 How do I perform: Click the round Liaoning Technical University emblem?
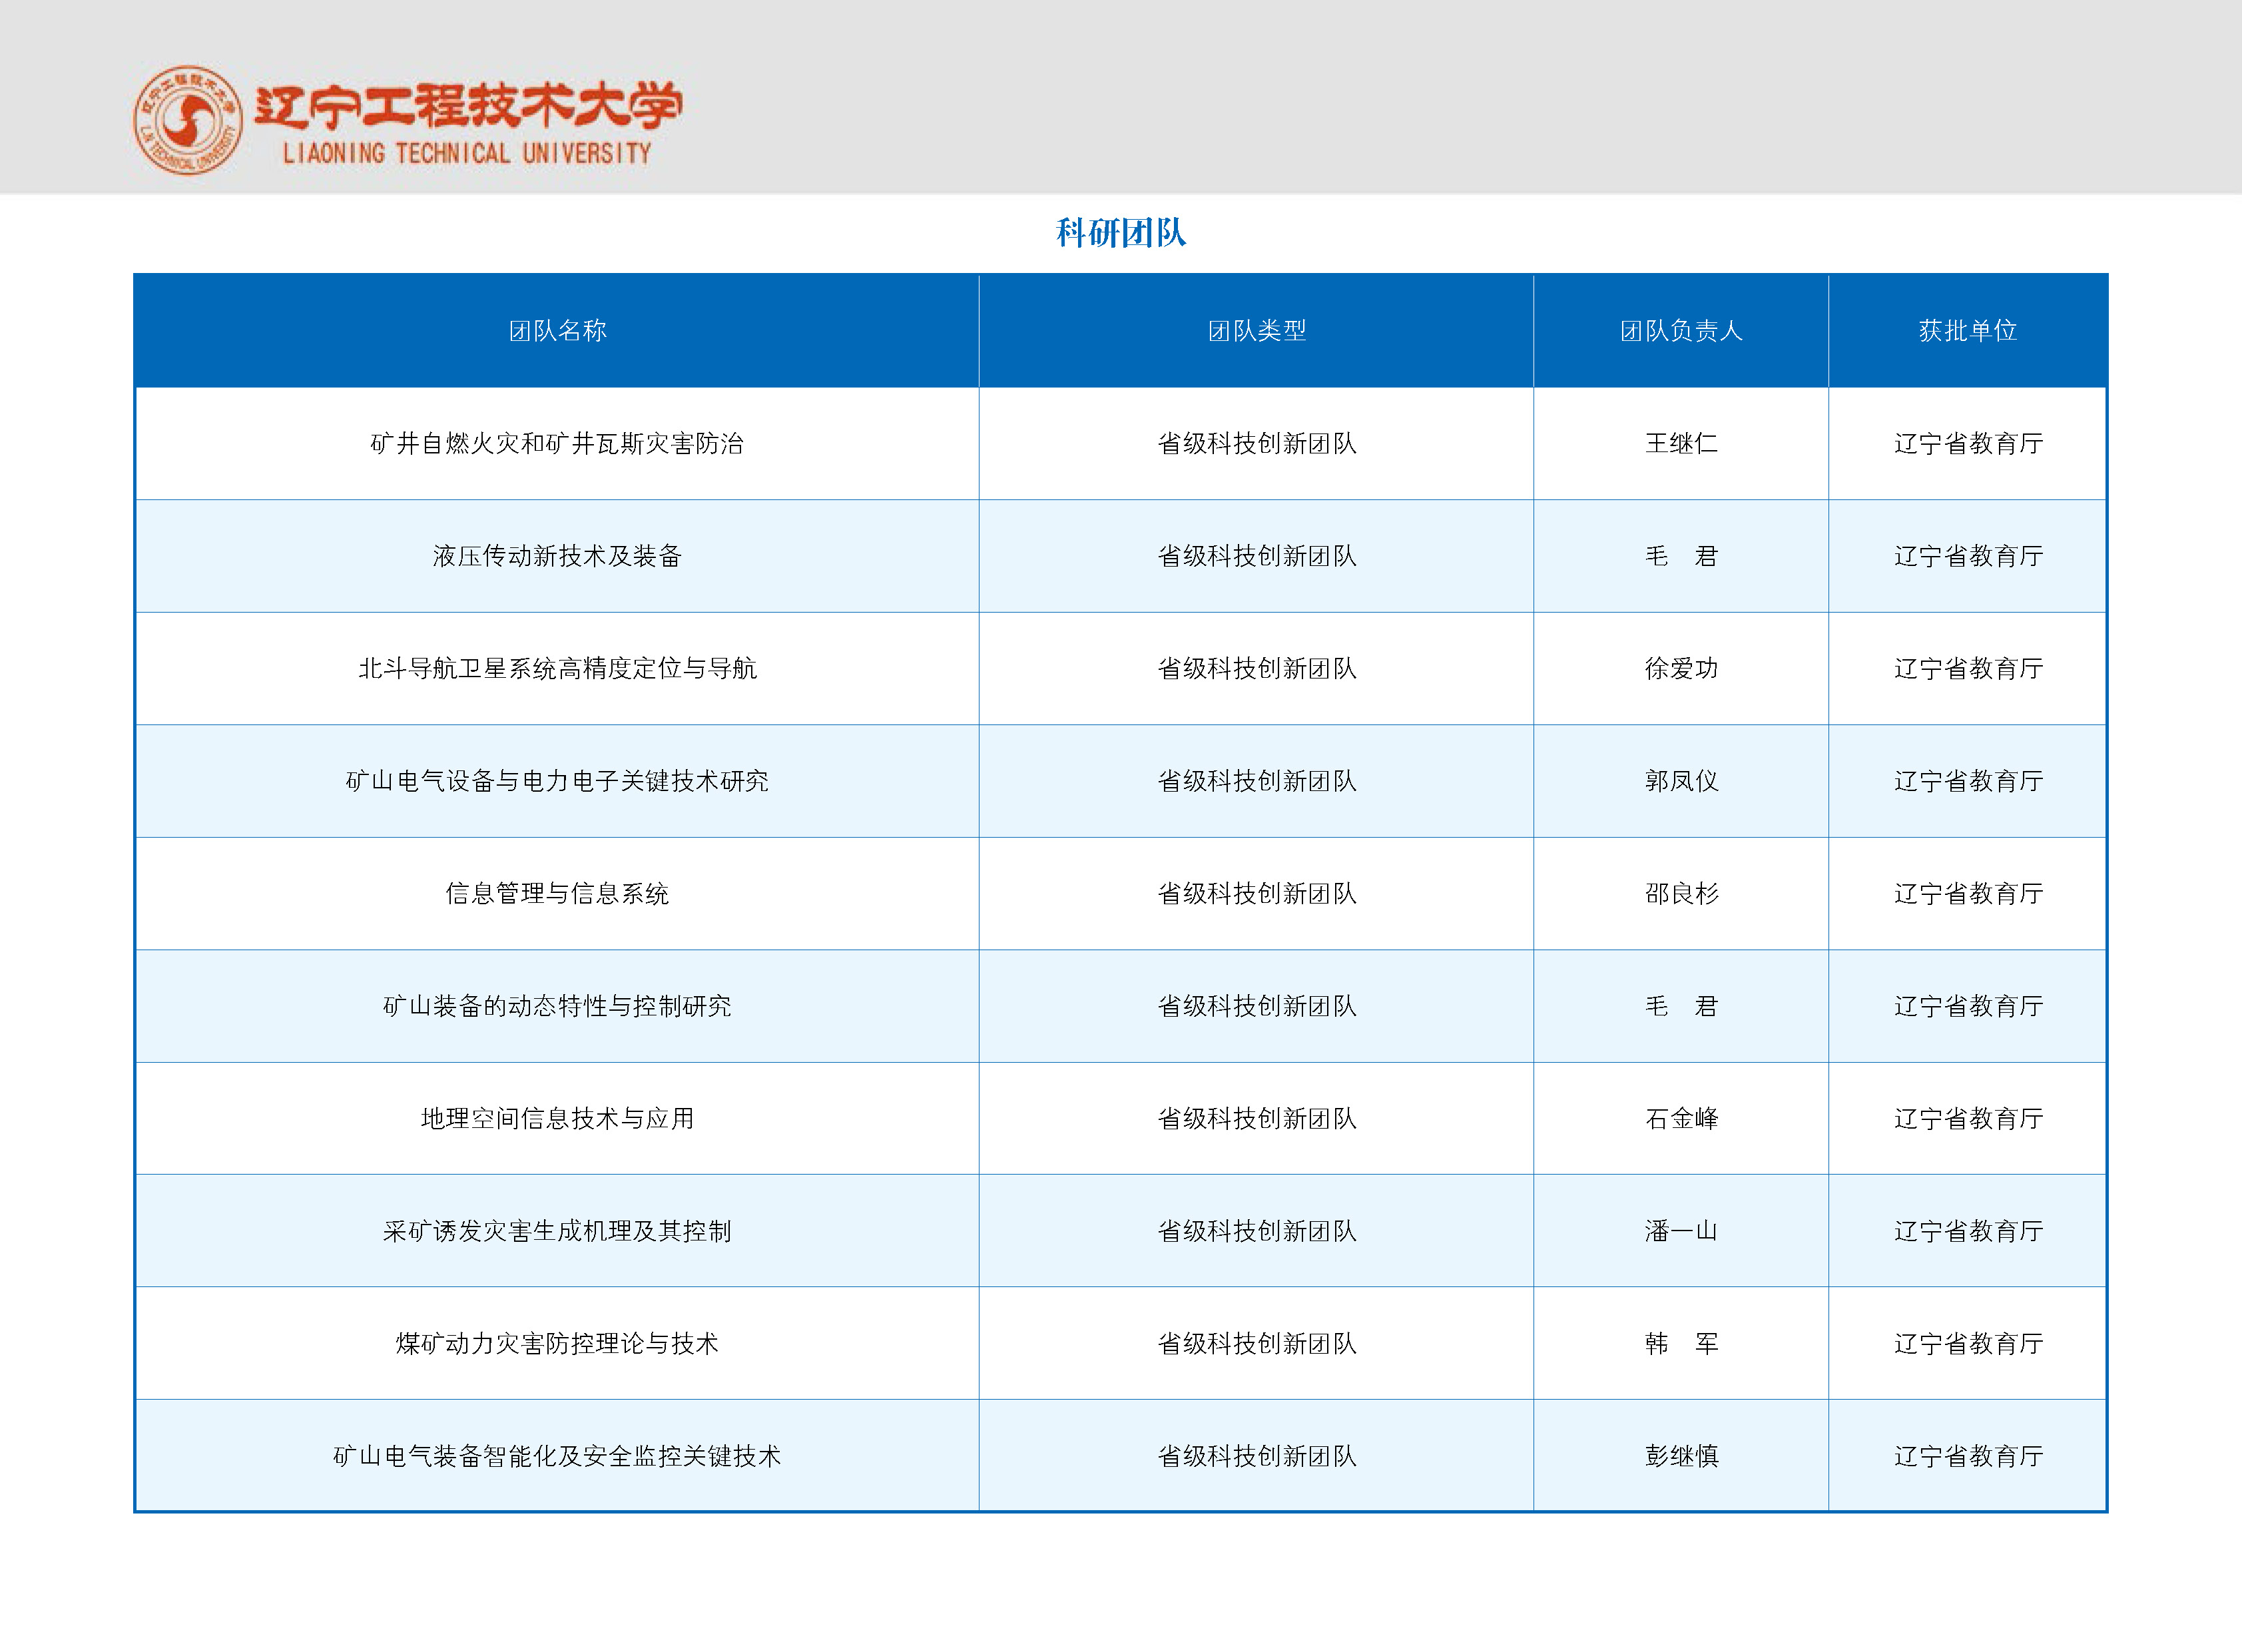pos(188,120)
